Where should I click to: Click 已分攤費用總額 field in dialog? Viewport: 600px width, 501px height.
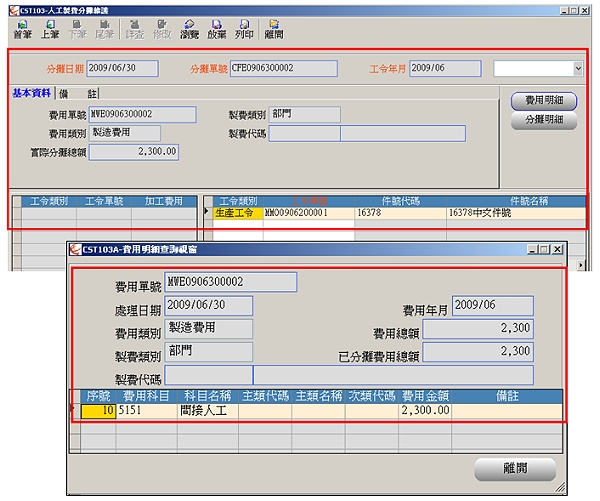point(478,352)
